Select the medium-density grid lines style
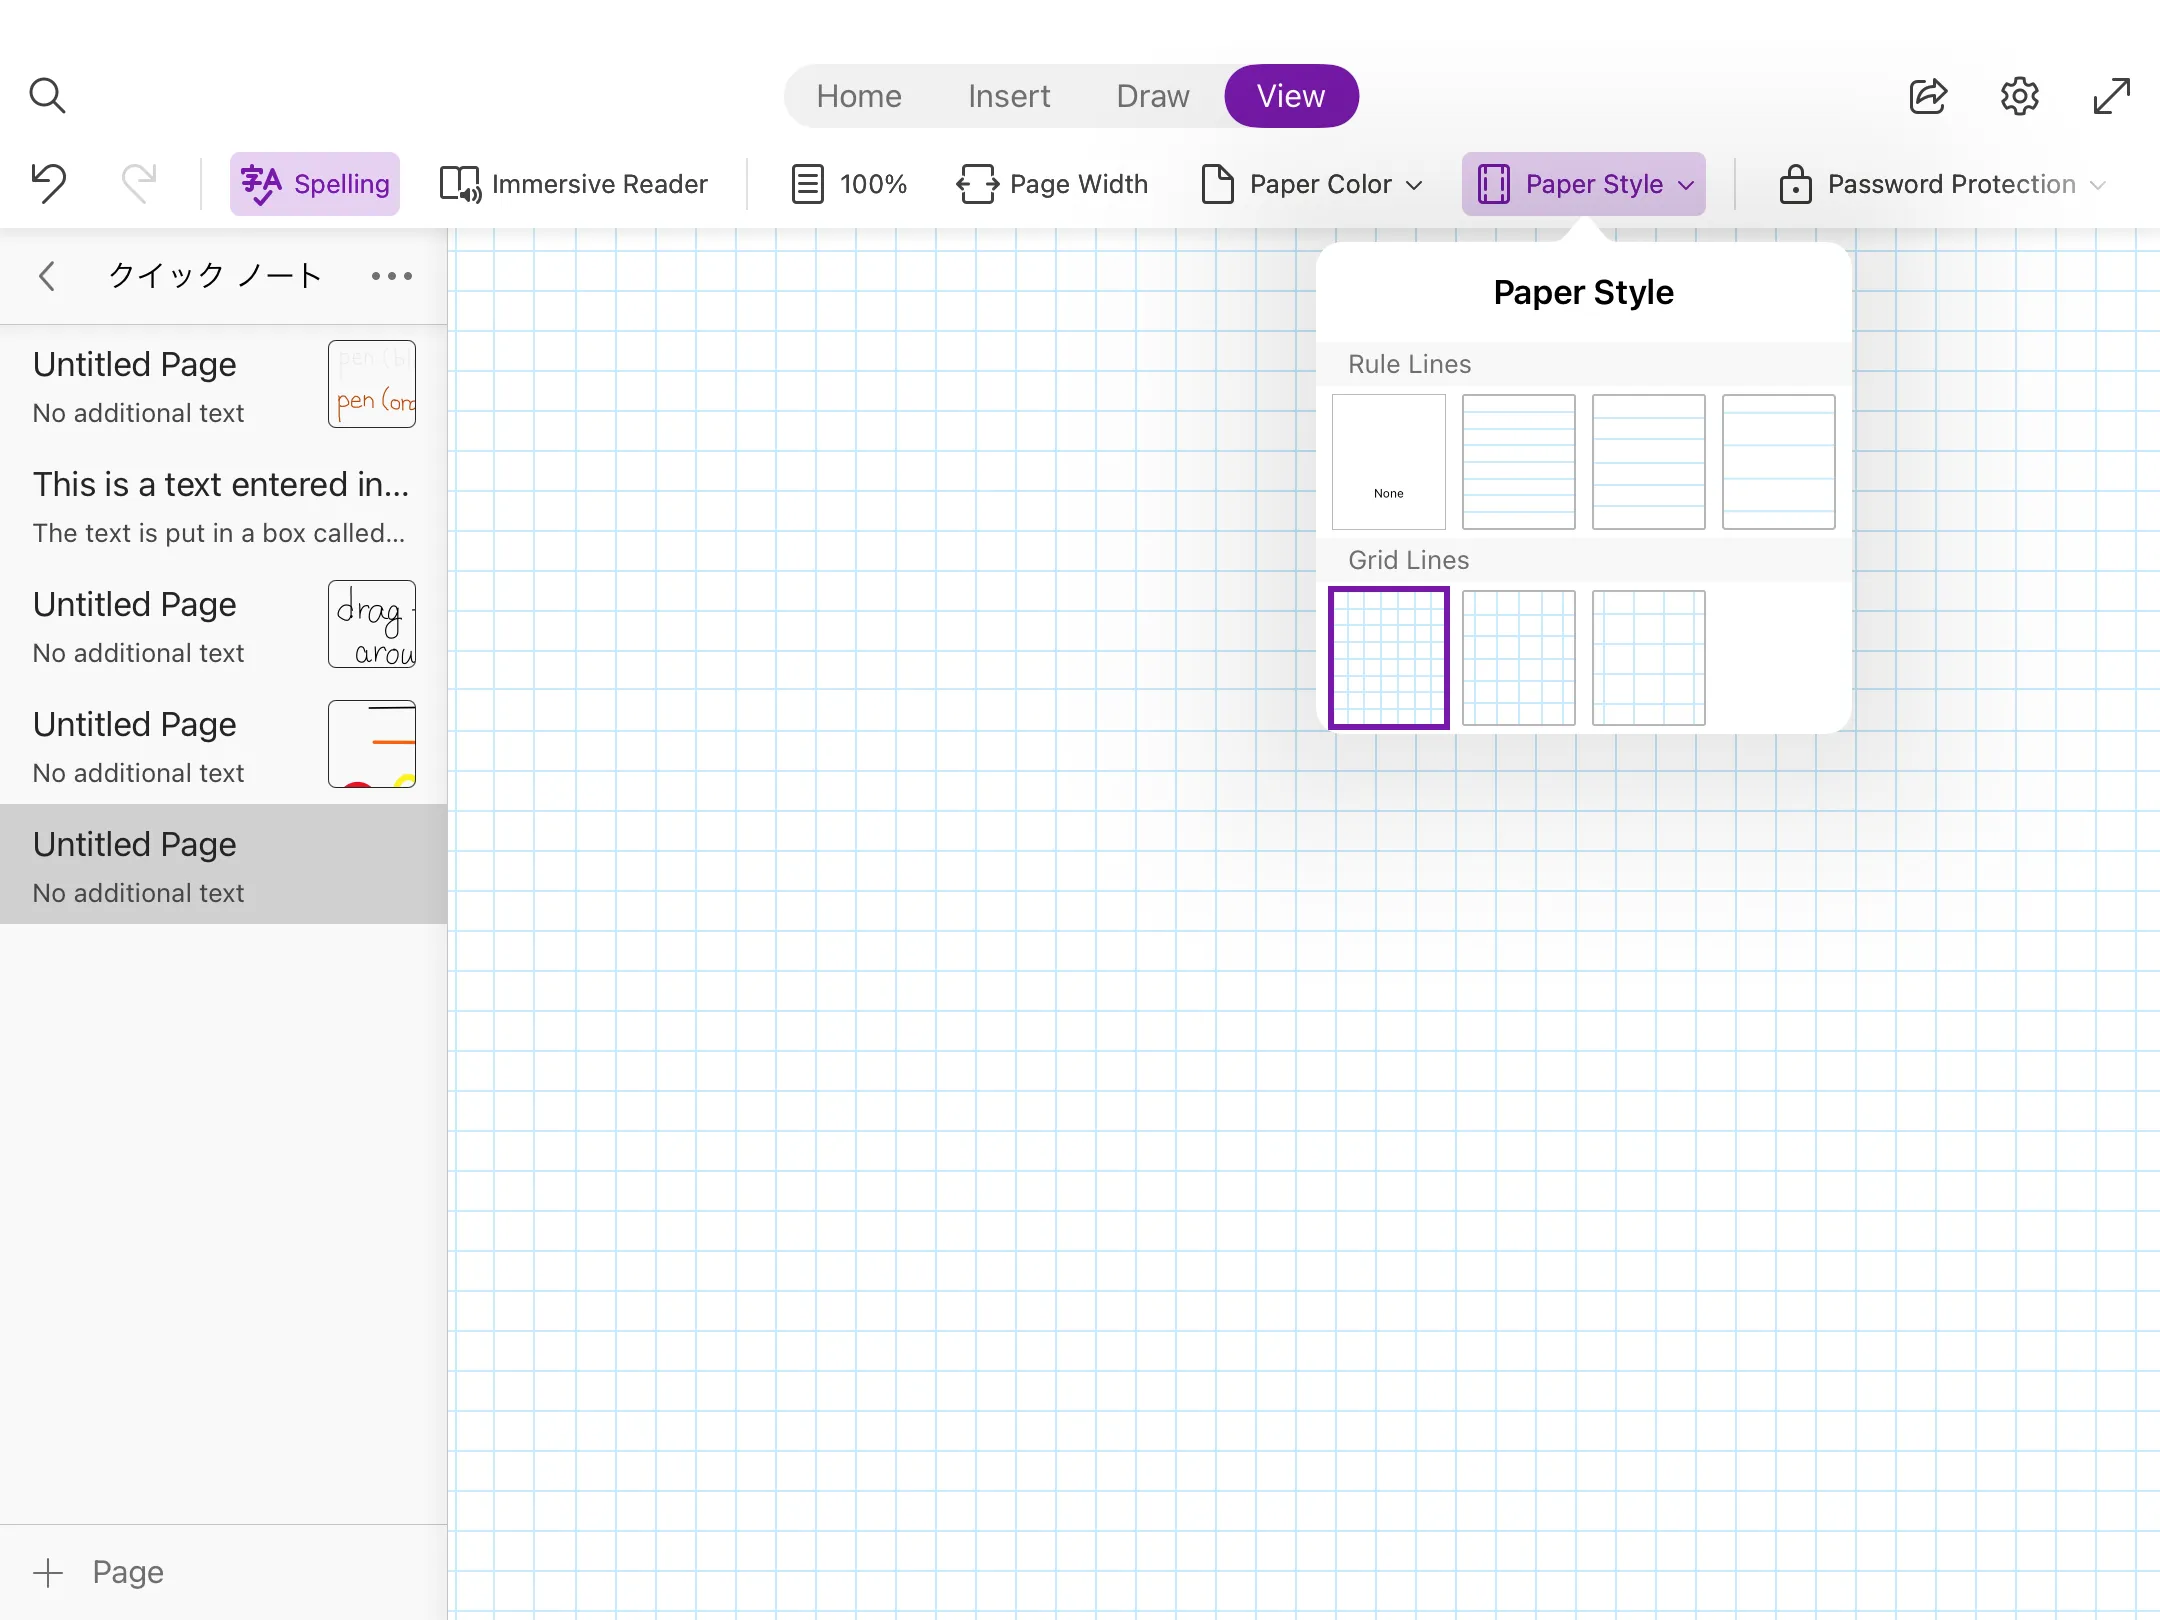The image size is (2160, 1620). point(1517,657)
